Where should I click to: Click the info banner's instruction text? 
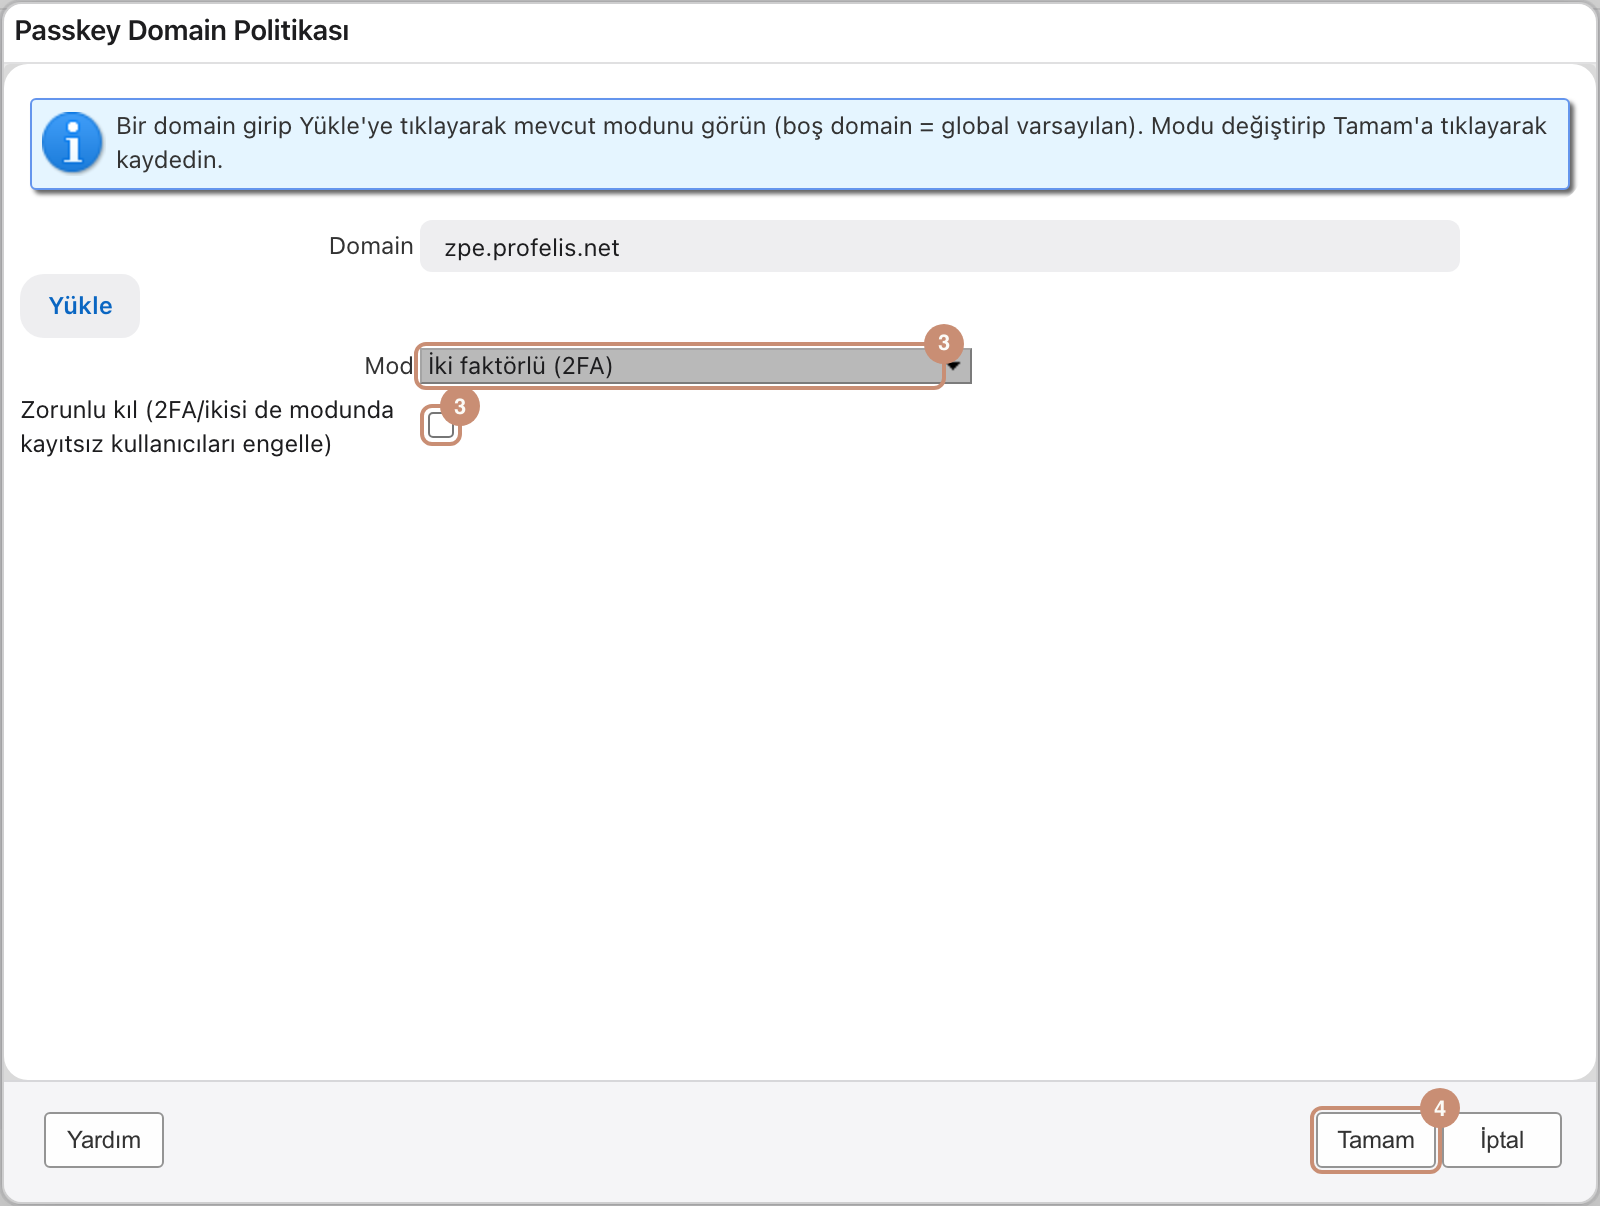[831, 143]
